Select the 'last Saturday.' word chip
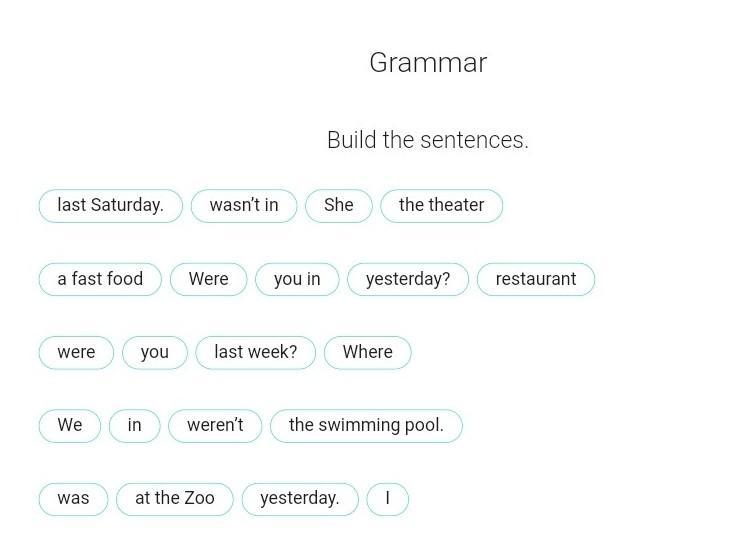The width and height of the screenshot is (736, 551). (111, 206)
